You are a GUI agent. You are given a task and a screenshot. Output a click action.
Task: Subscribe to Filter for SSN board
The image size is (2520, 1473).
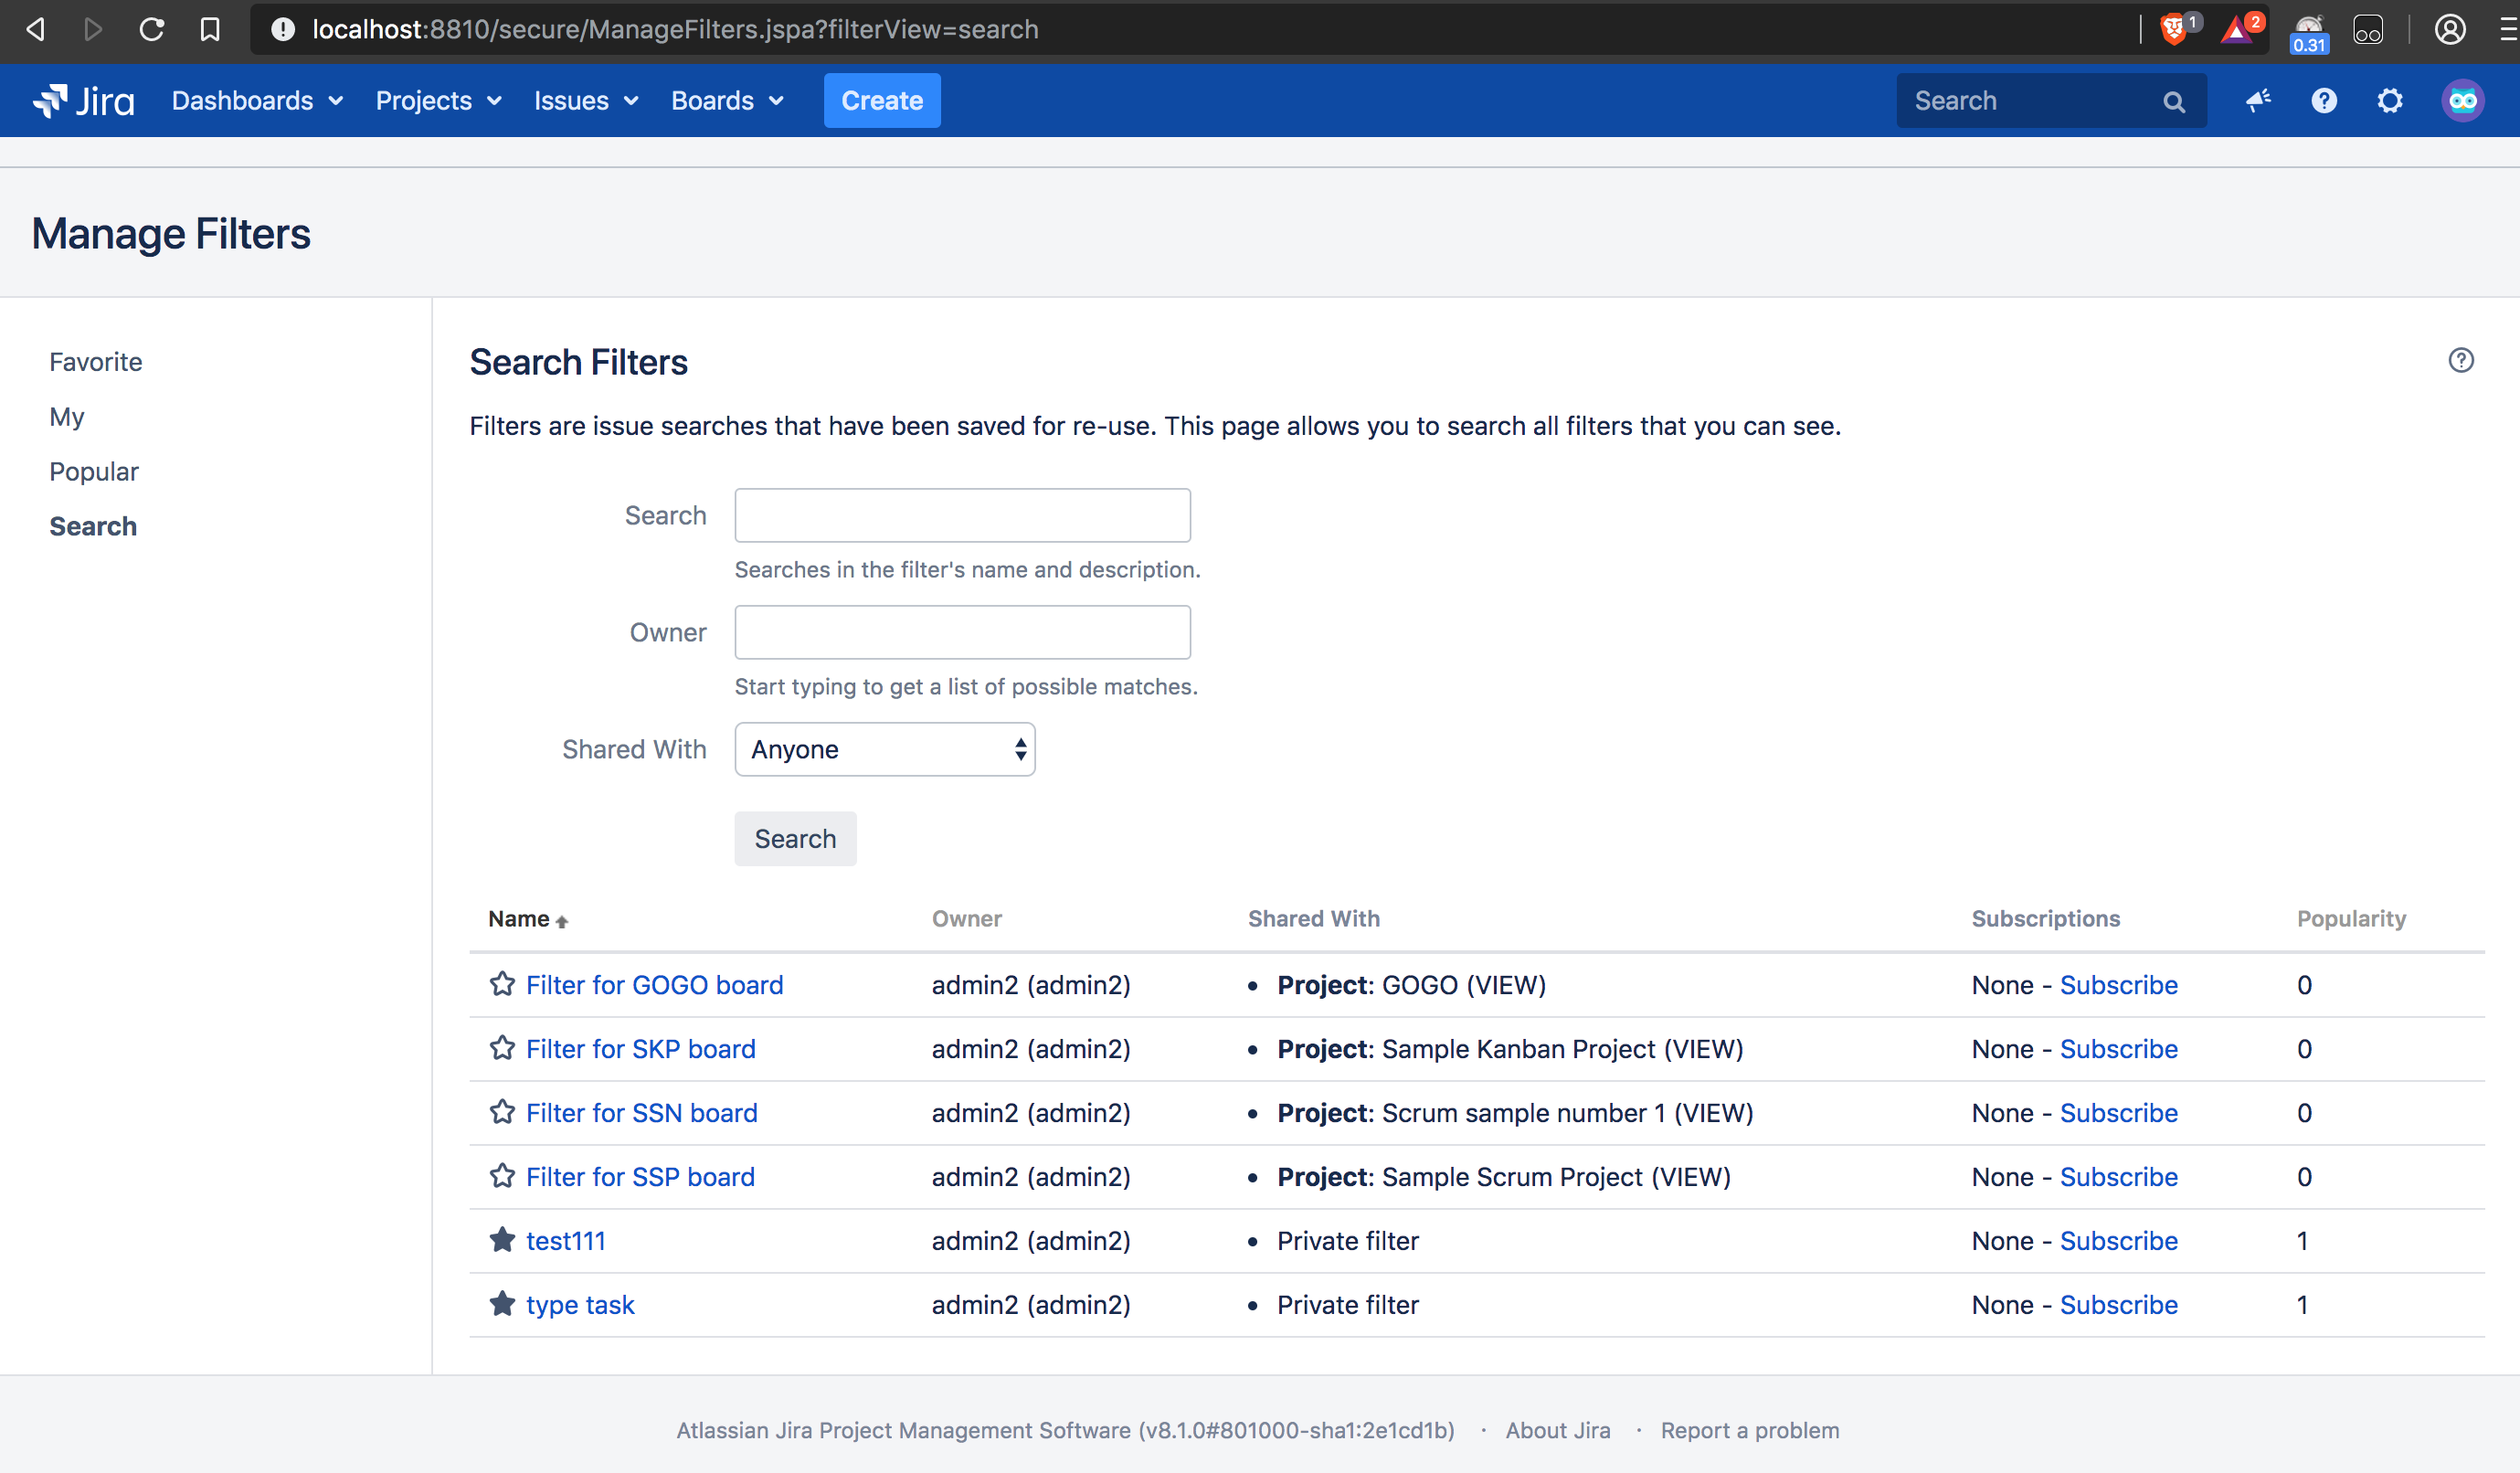pos(2118,1113)
